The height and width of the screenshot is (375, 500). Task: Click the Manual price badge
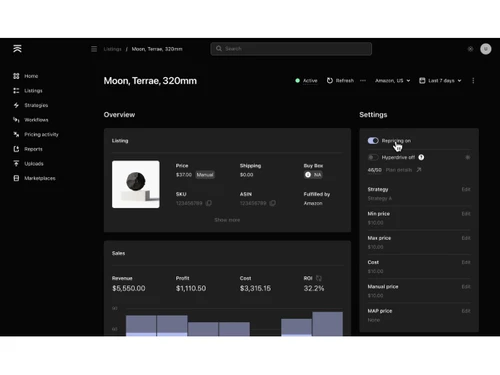pyautogui.click(x=205, y=175)
